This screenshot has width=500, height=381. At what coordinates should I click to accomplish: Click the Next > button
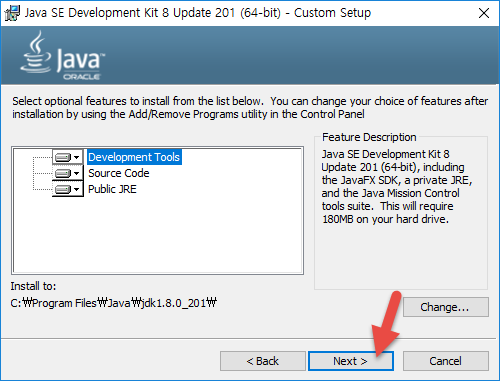351,361
